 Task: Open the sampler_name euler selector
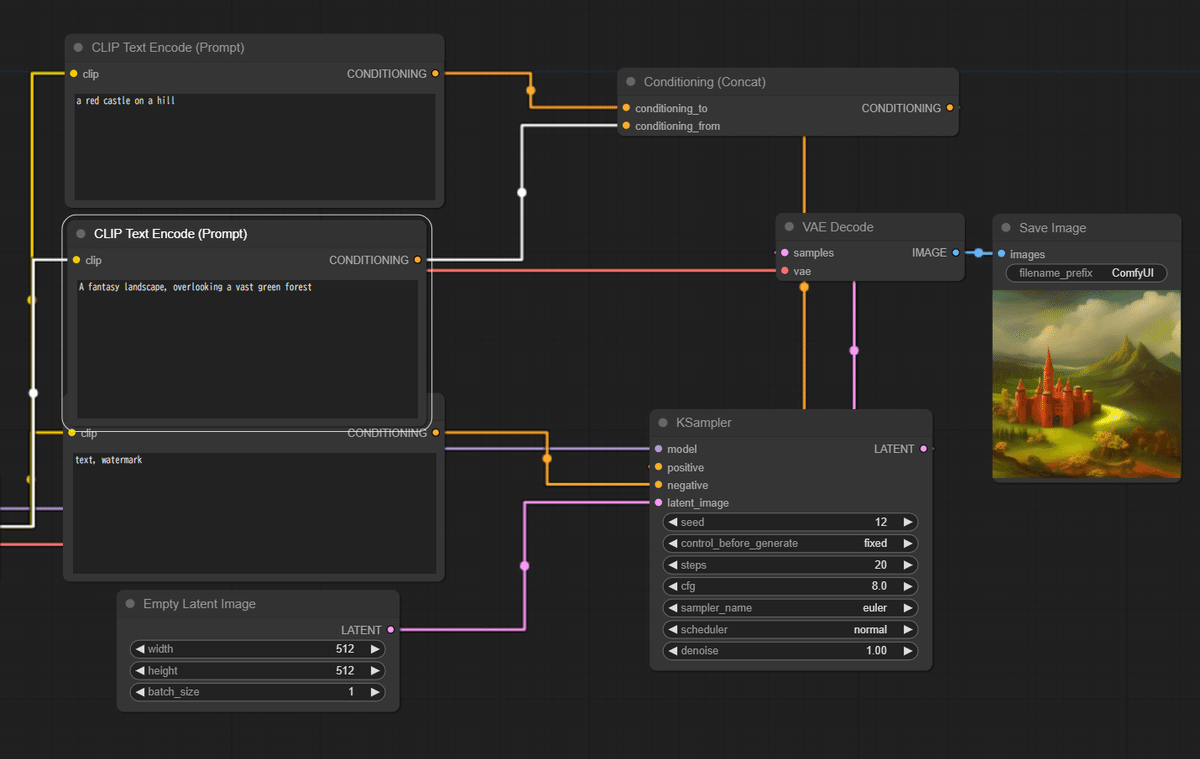pyautogui.click(x=790, y=608)
